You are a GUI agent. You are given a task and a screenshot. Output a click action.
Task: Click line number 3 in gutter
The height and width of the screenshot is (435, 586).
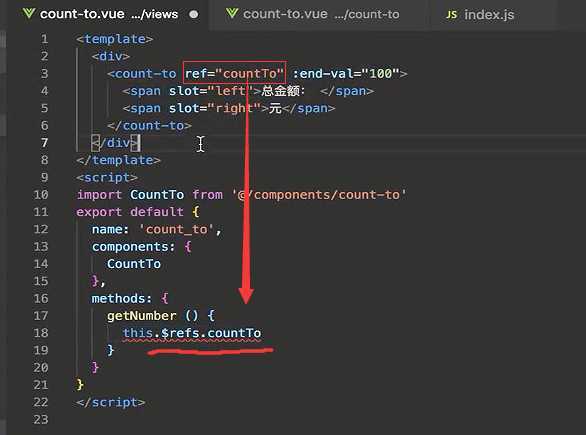[x=44, y=73]
